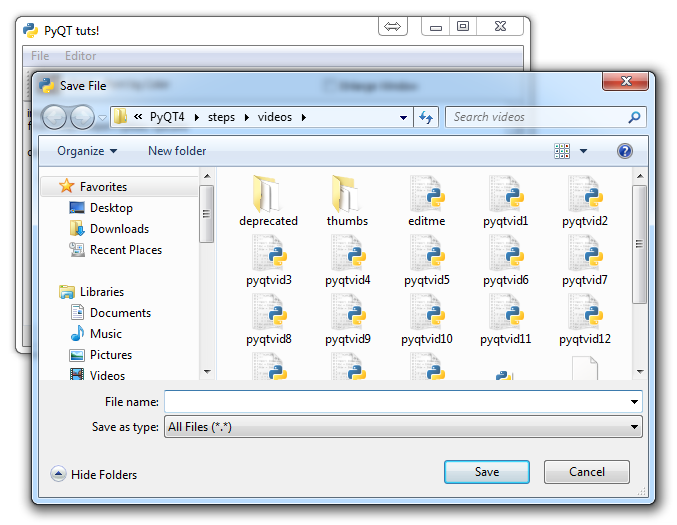Click the file list vertical scrollbar
Image resolution: width=677 pixels, height=525 pixels.
(x=640, y=245)
